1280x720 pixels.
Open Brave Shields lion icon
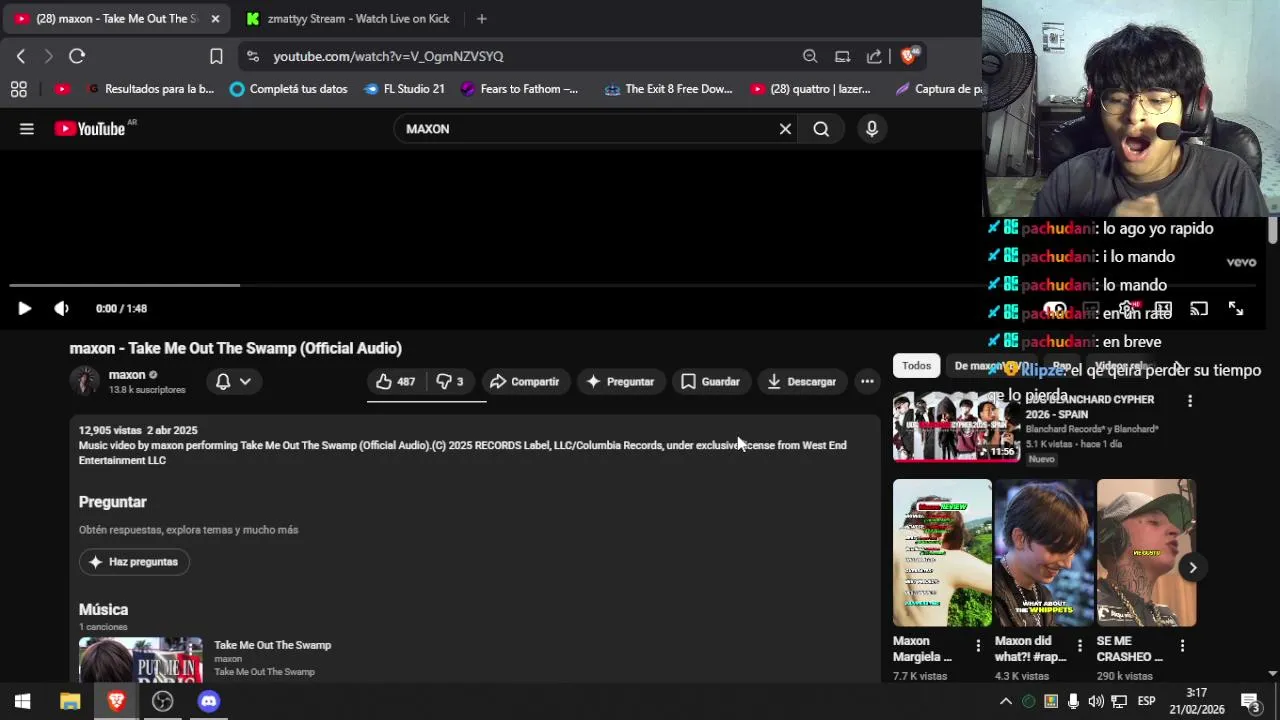pyautogui.click(x=909, y=56)
